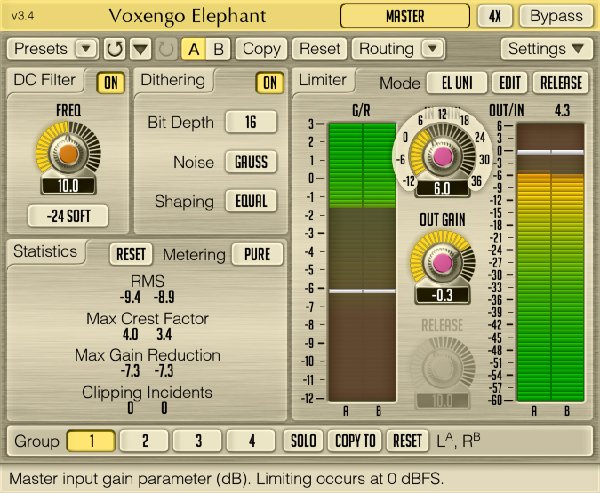Open undo history dropdown triangle

coord(140,49)
